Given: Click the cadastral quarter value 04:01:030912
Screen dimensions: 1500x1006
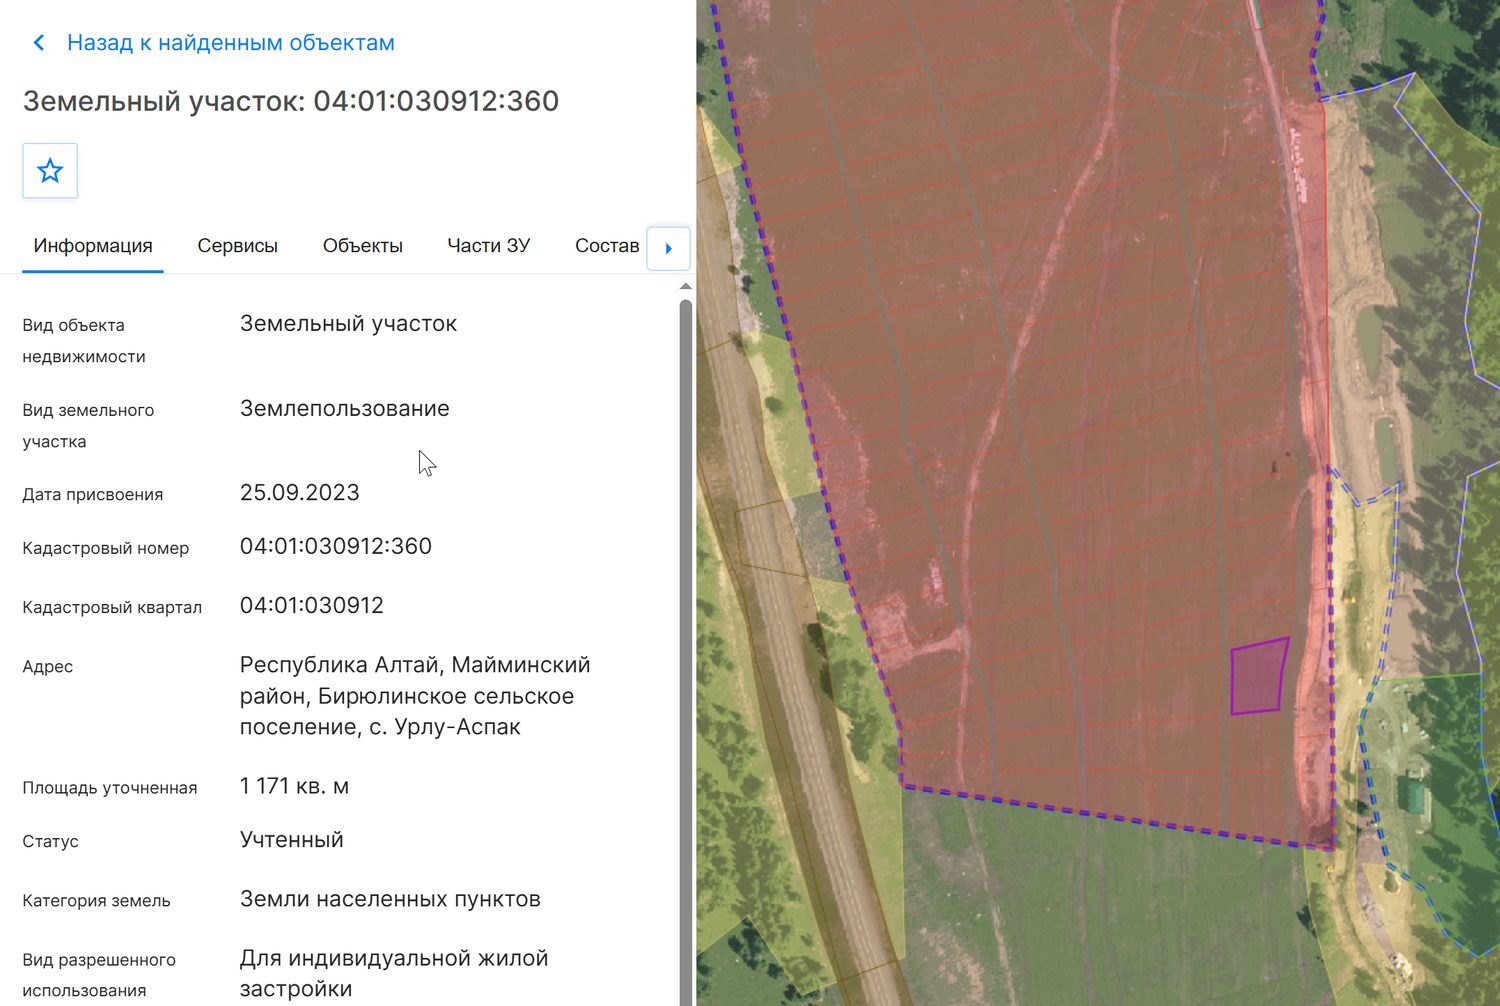Looking at the screenshot, I should 312,605.
